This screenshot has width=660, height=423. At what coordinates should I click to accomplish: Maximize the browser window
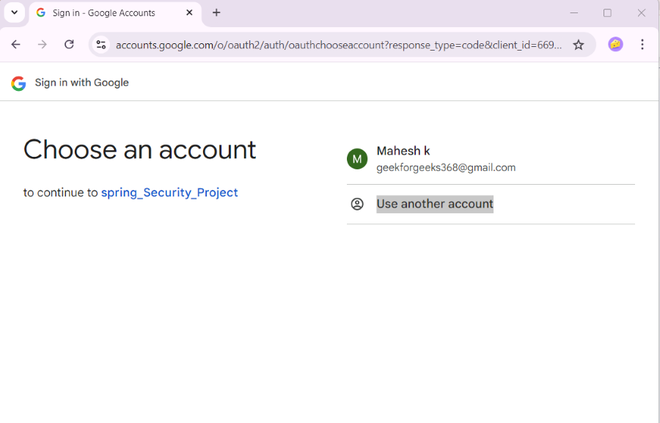[x=607, y=13]
